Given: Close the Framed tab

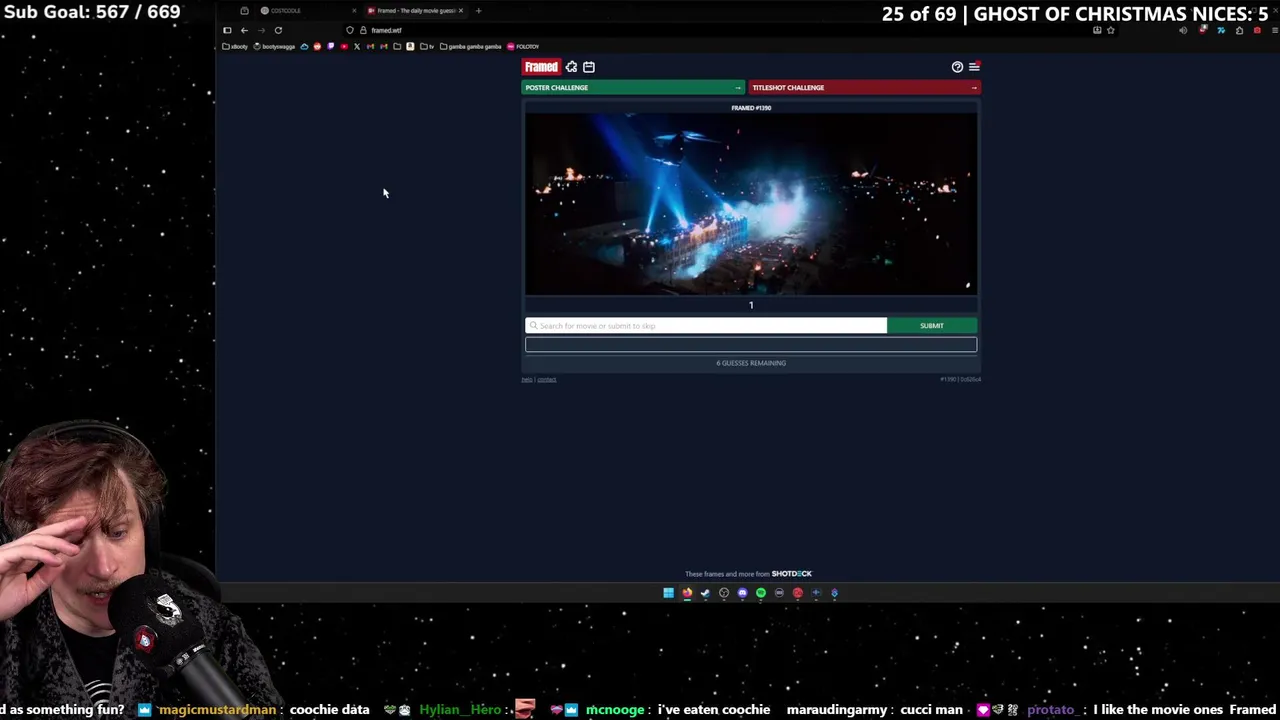Looking at the screenshot, I should [x=461, y=11].
